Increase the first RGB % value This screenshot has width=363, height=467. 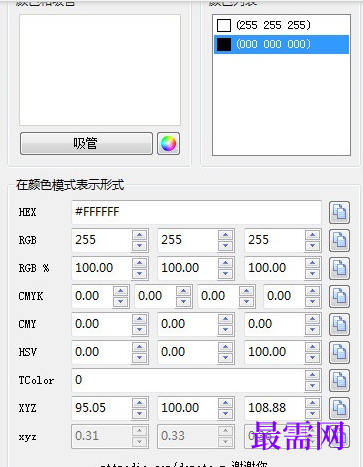pyautogui.click(x=139, y=263)
